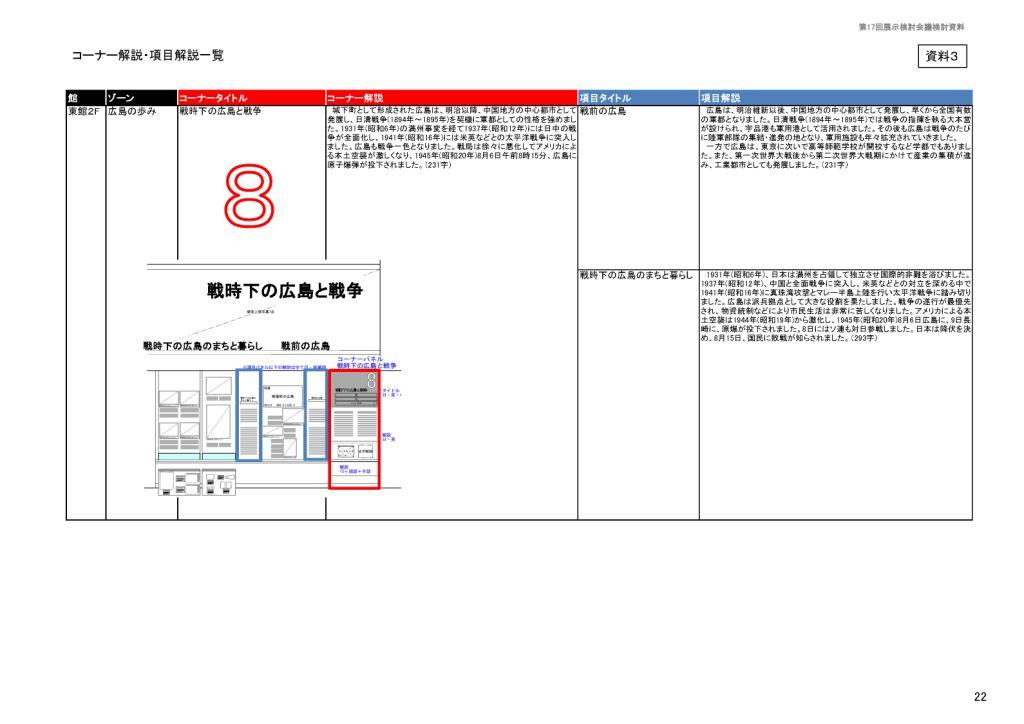Click the 館 column header

[x=73, y=98]
